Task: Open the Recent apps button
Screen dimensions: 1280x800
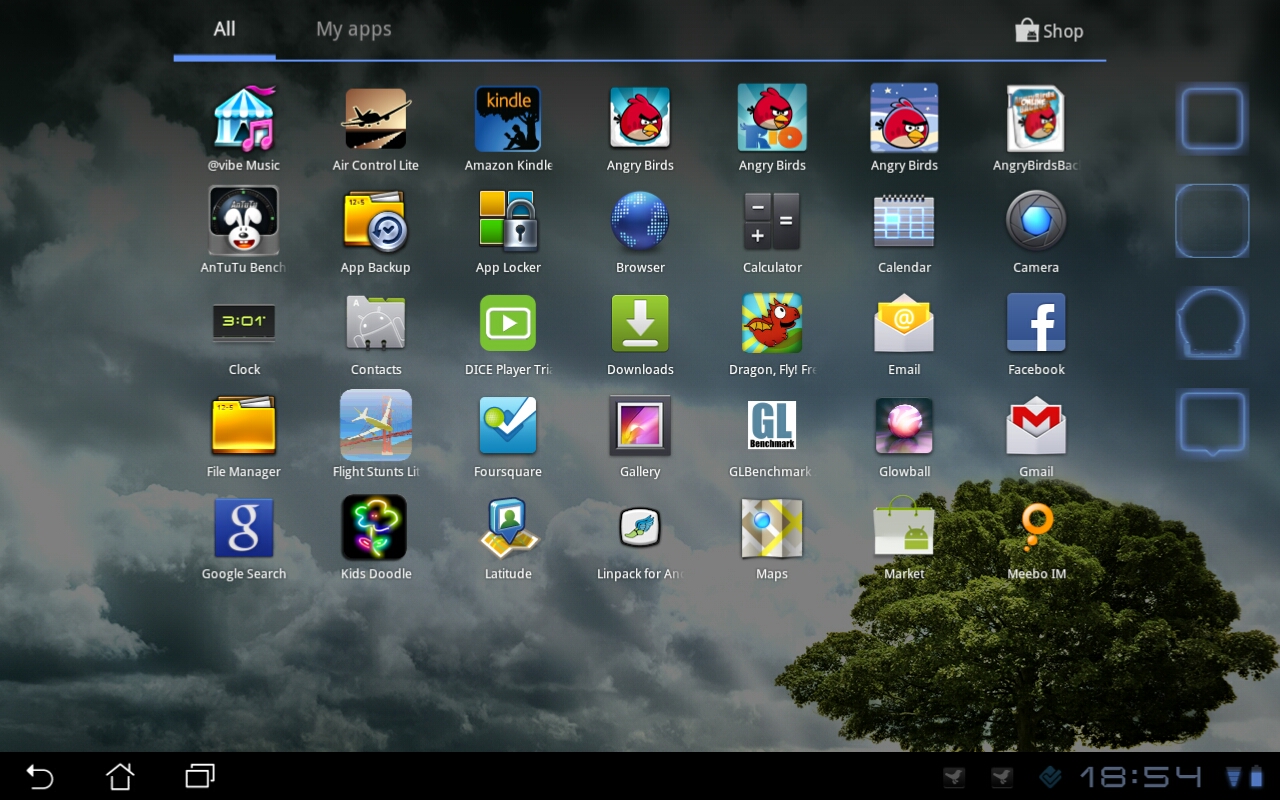Action: coord(200,776)
